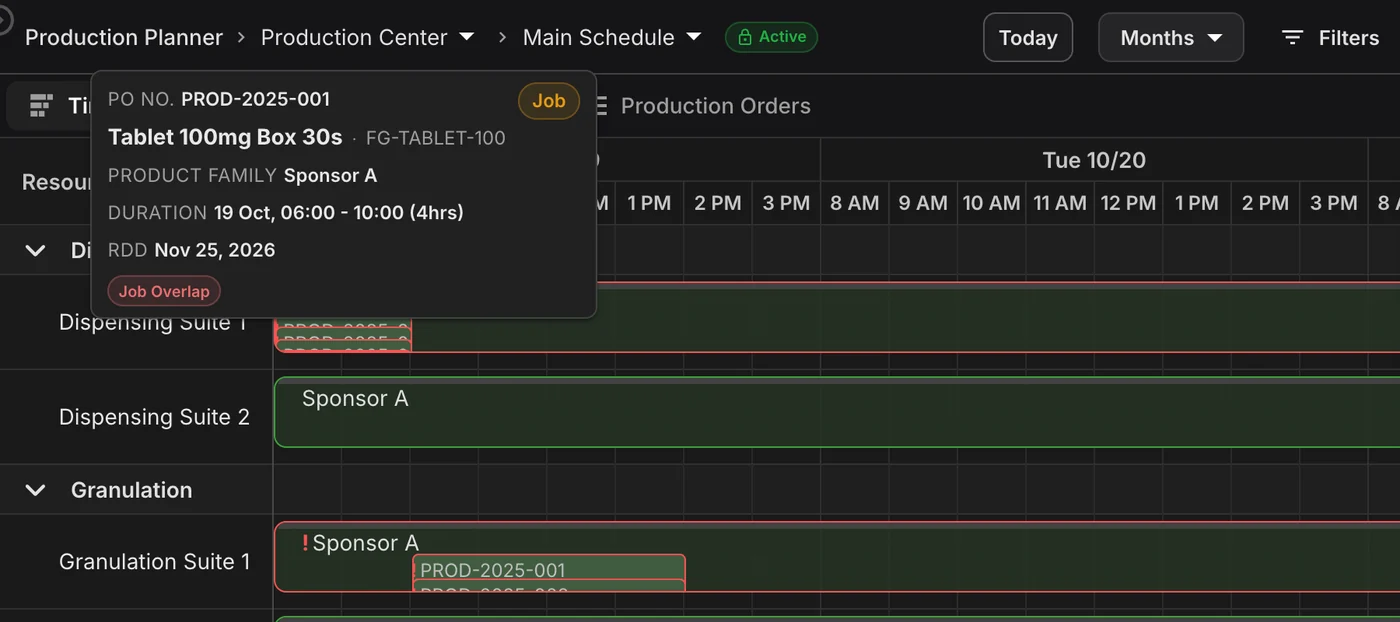Click the Active lock status badge
The width and height of the screenshot is (1400, 622).
pos(771,37)
